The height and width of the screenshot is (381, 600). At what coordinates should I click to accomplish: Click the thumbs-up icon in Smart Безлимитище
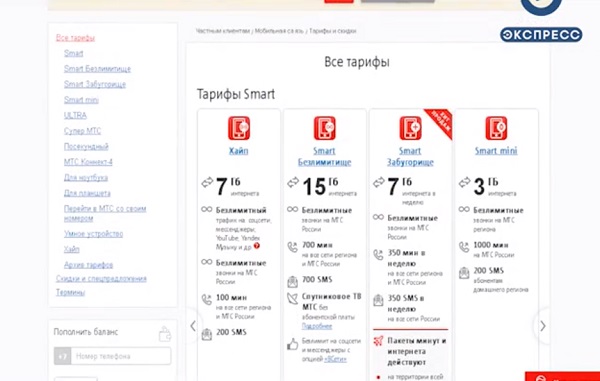point(292,344)
